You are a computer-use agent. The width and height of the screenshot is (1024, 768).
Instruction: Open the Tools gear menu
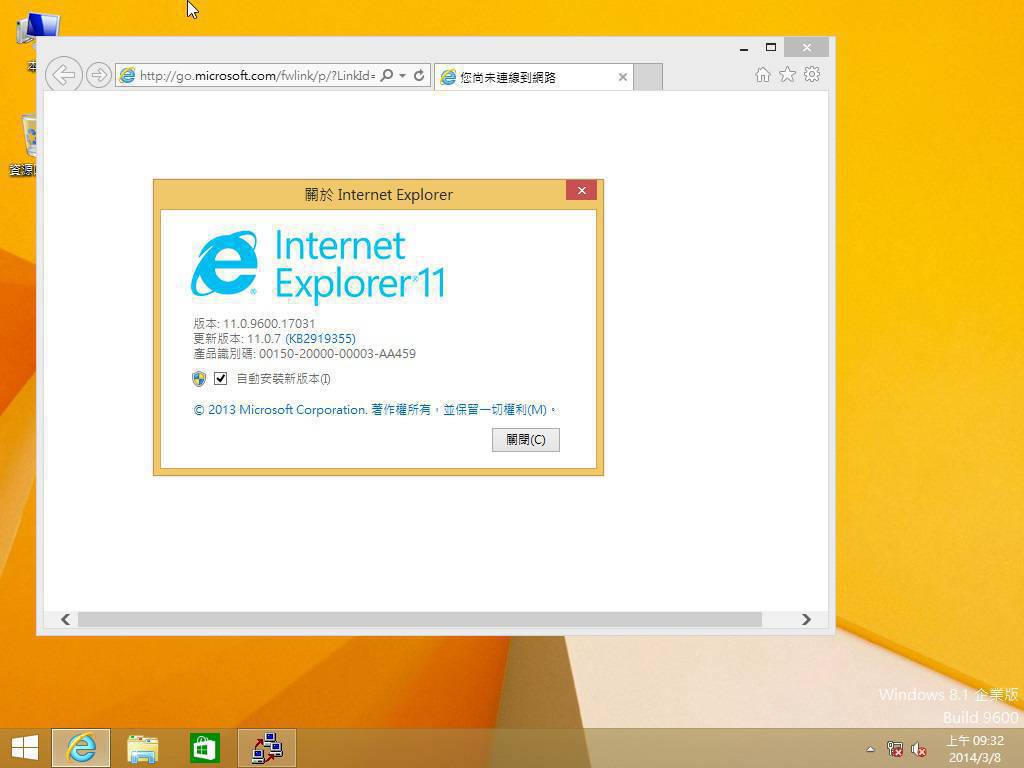tap(812, 74)
